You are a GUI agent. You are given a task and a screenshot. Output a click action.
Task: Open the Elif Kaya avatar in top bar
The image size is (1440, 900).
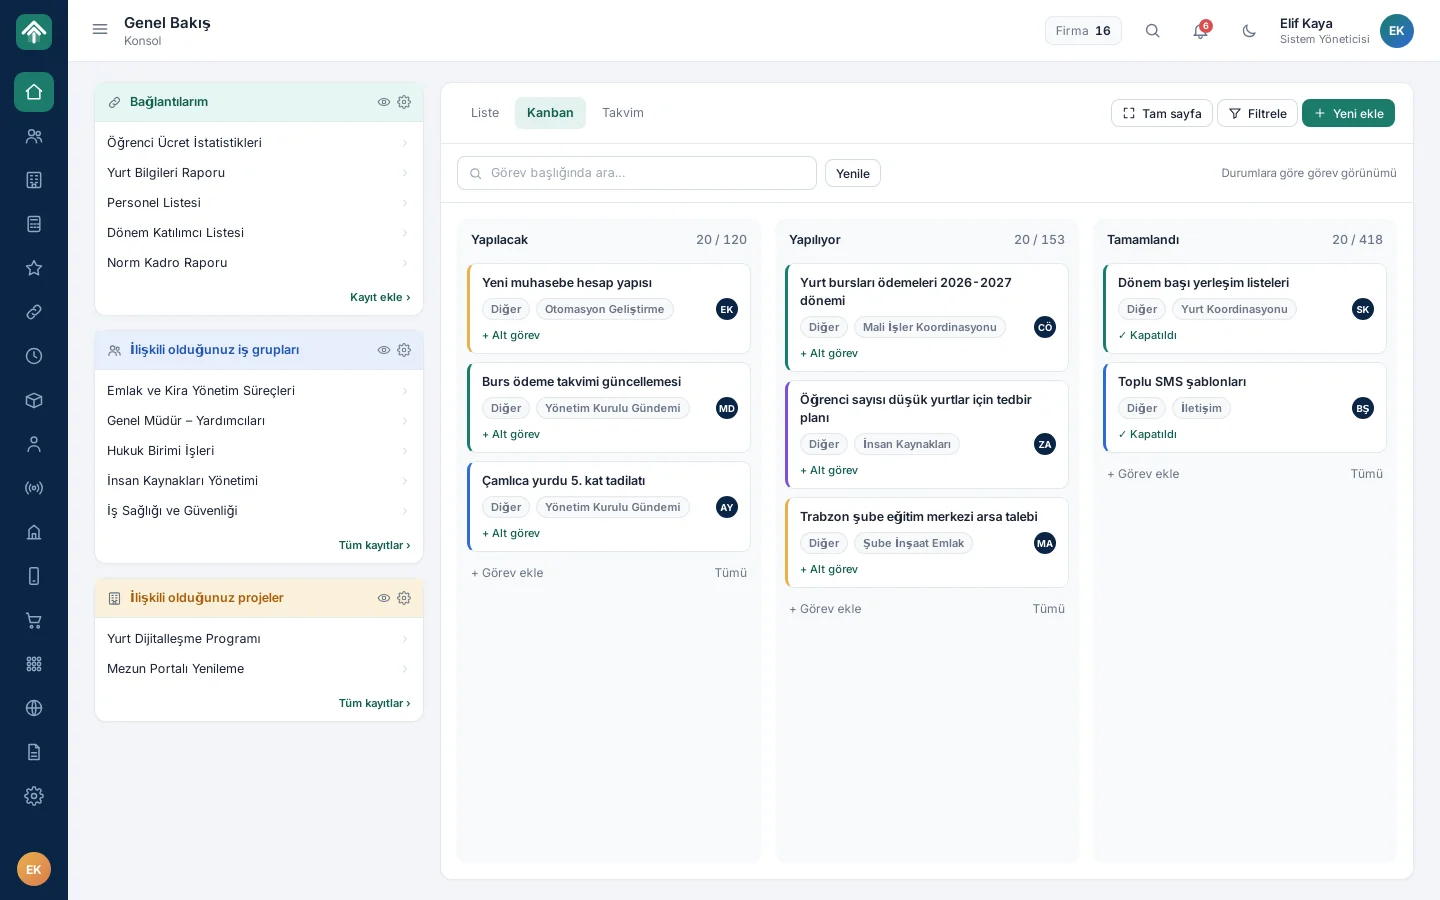[1397, 31]
